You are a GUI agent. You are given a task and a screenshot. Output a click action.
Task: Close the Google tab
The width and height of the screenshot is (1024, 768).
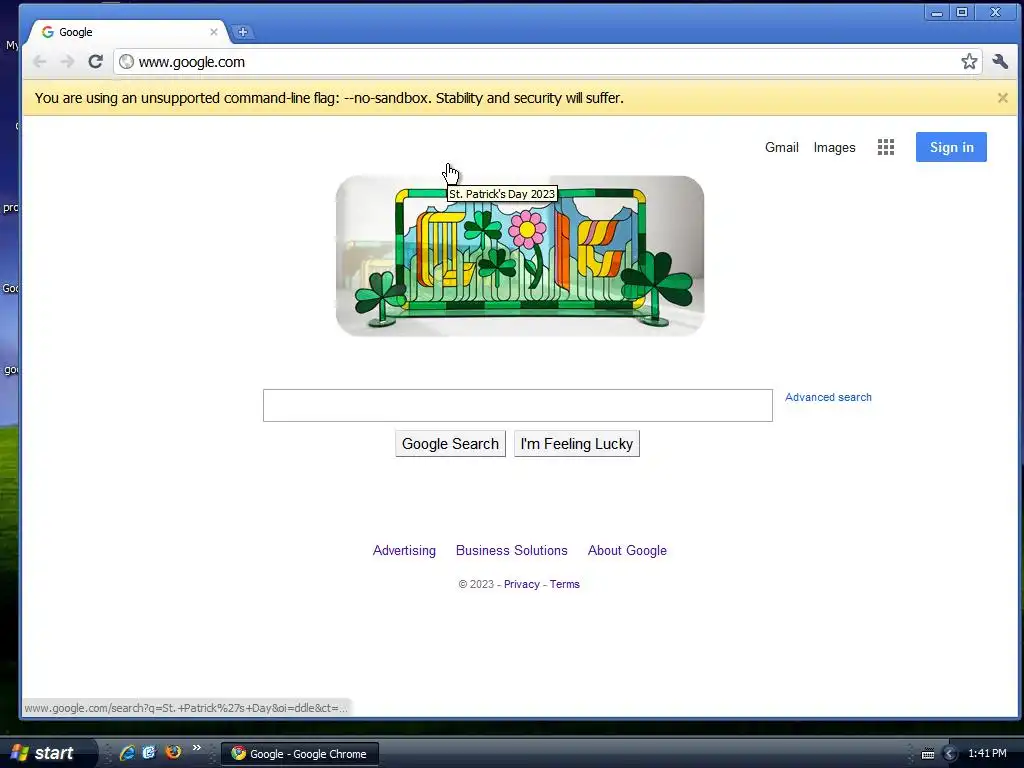[214, 31]
